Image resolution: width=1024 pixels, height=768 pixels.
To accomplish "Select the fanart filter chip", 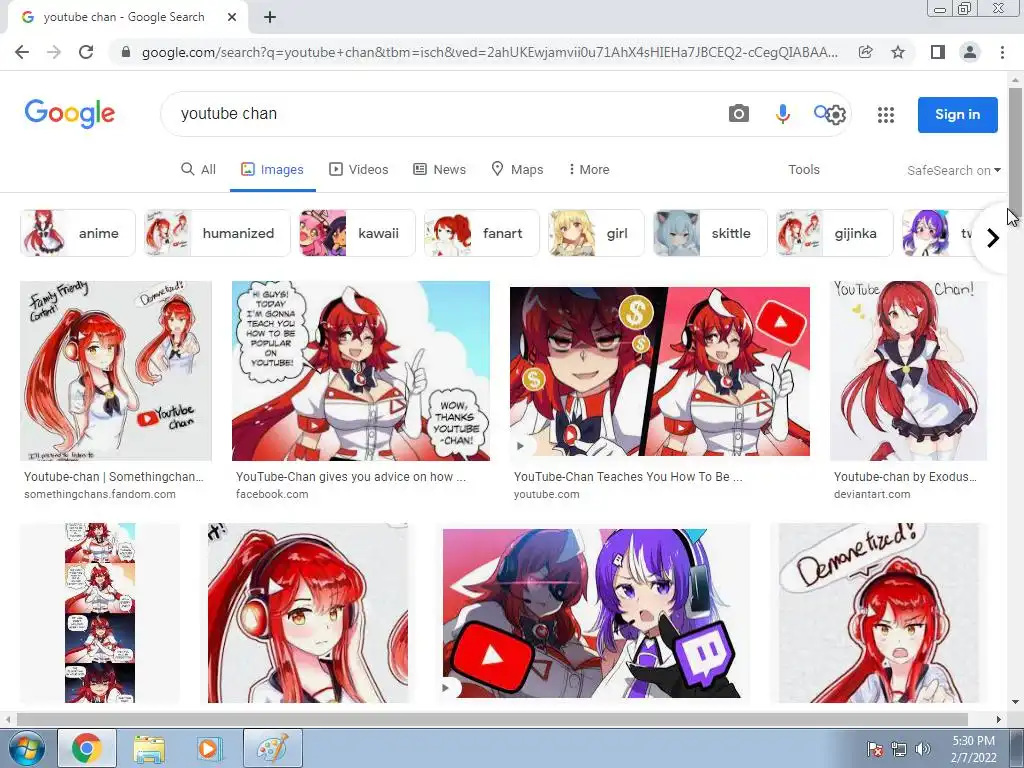I will point(481,233).
